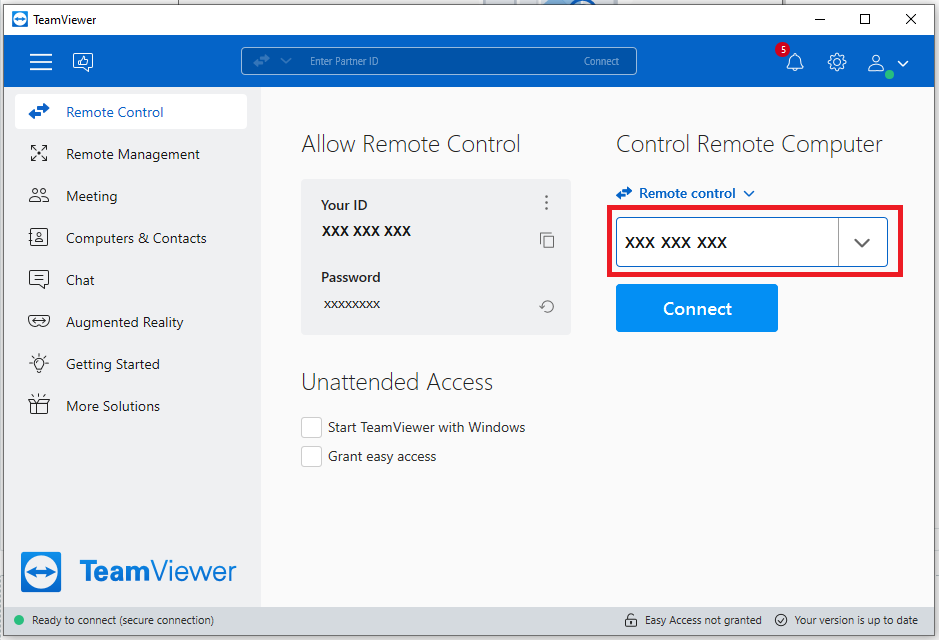This screenshot has height=640, width=939.
Task: Expand the user profile chevron
Action: click(903, 62)
